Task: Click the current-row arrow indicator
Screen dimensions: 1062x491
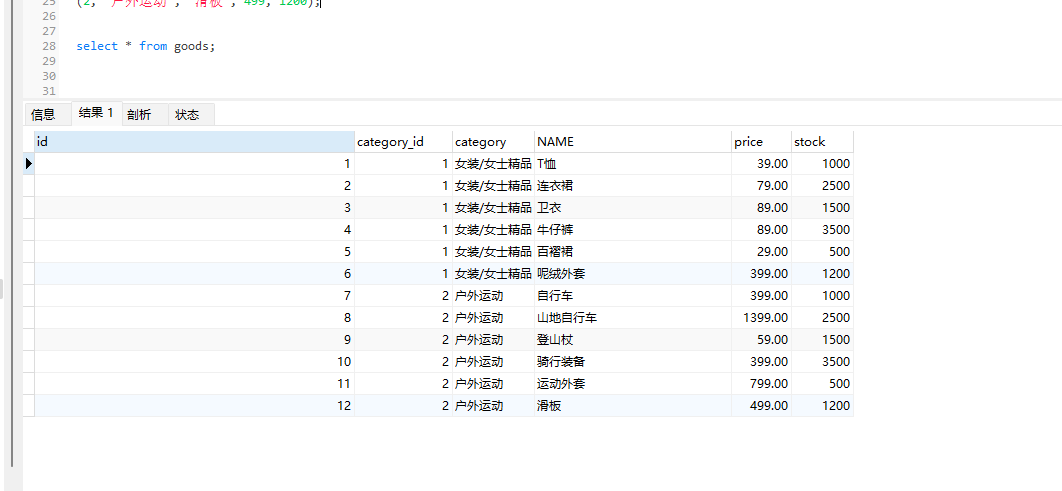Action: (x=28, y=163)
